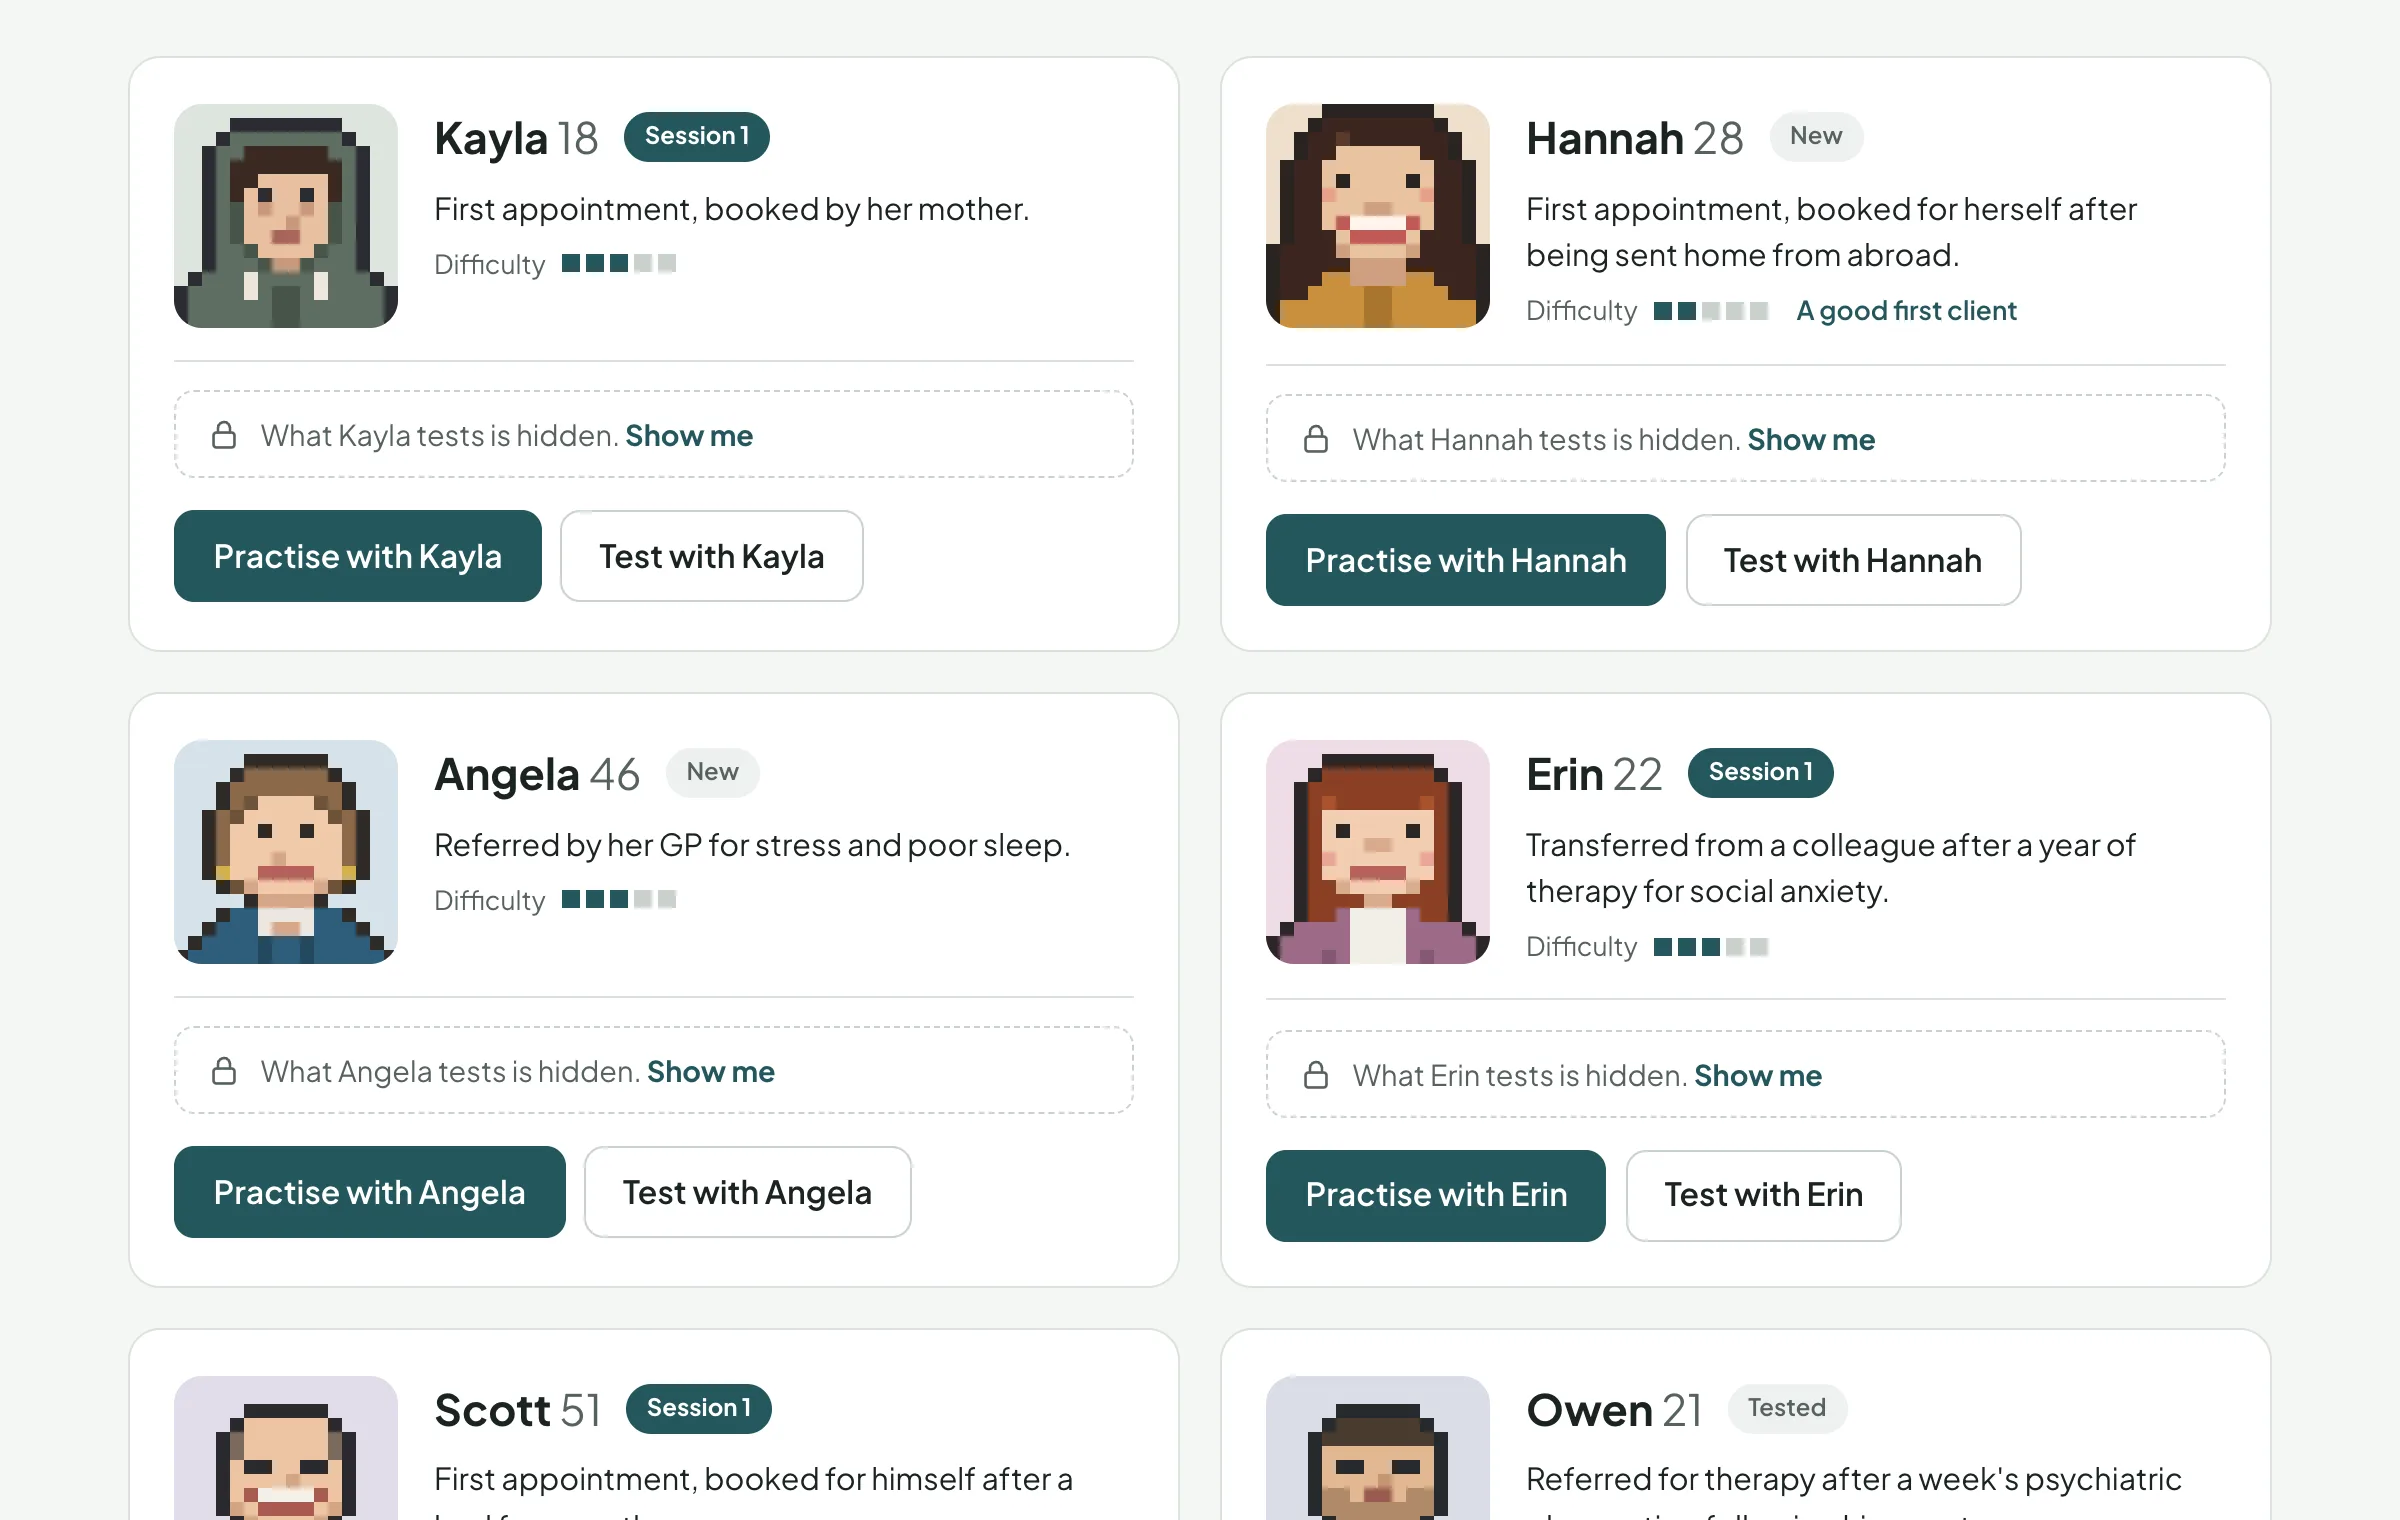Viewport: 2400px width, 1520px height.
Task: Click Kayla's pixel avatar
Action: [x=286, y=216]
